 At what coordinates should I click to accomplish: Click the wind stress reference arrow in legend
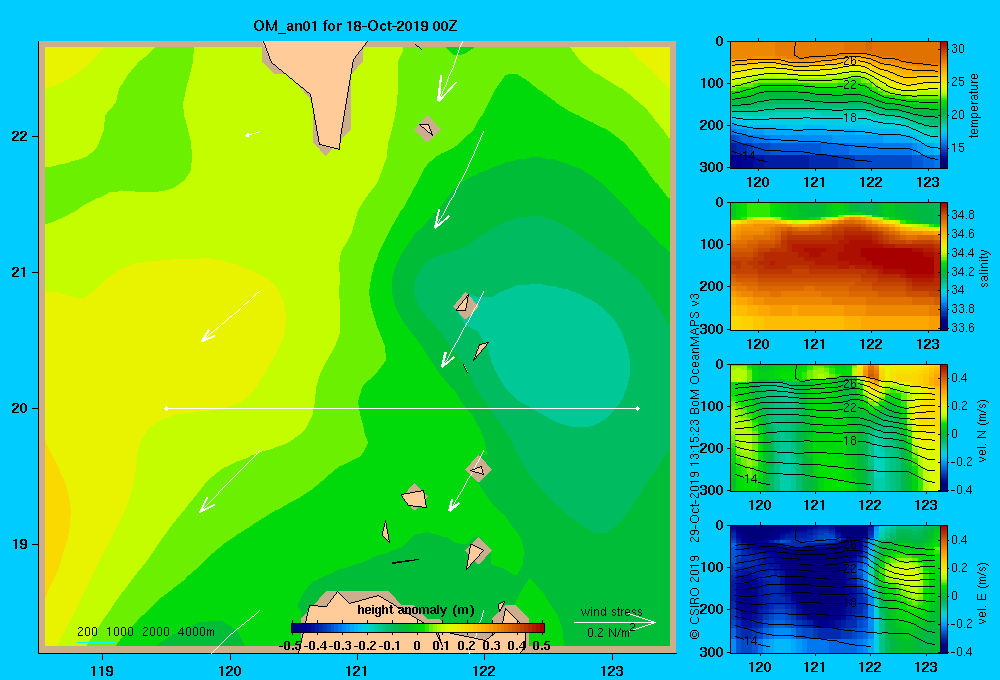tap(614, 622)
